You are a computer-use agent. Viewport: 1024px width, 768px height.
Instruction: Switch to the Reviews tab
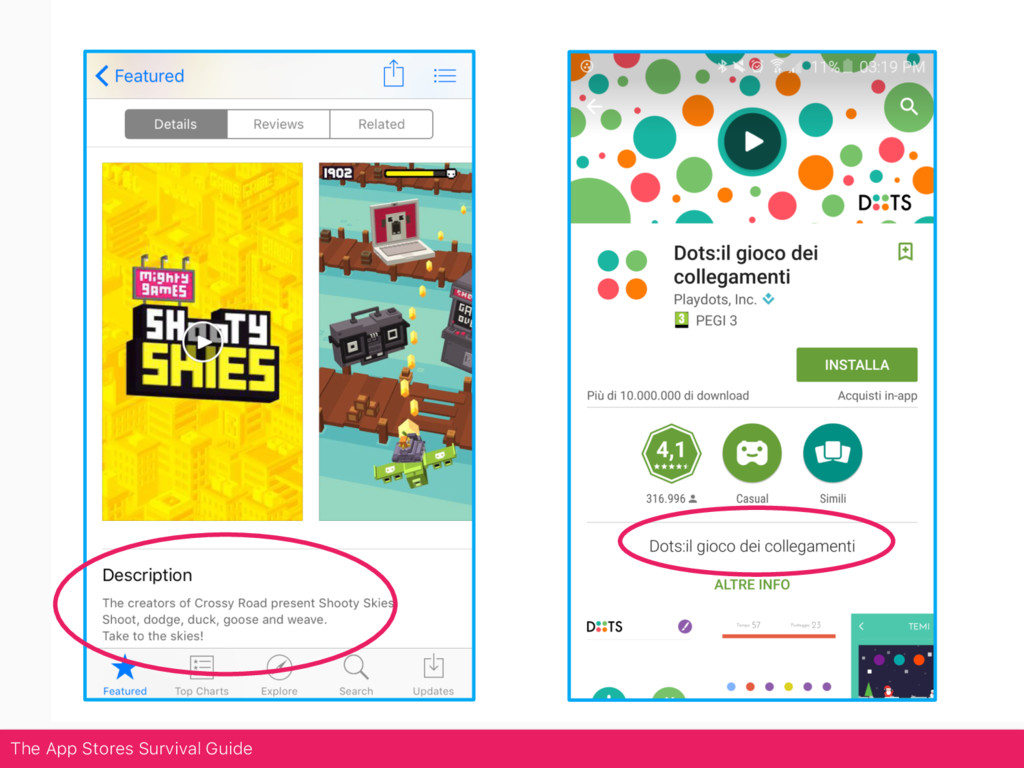point(278,124)
